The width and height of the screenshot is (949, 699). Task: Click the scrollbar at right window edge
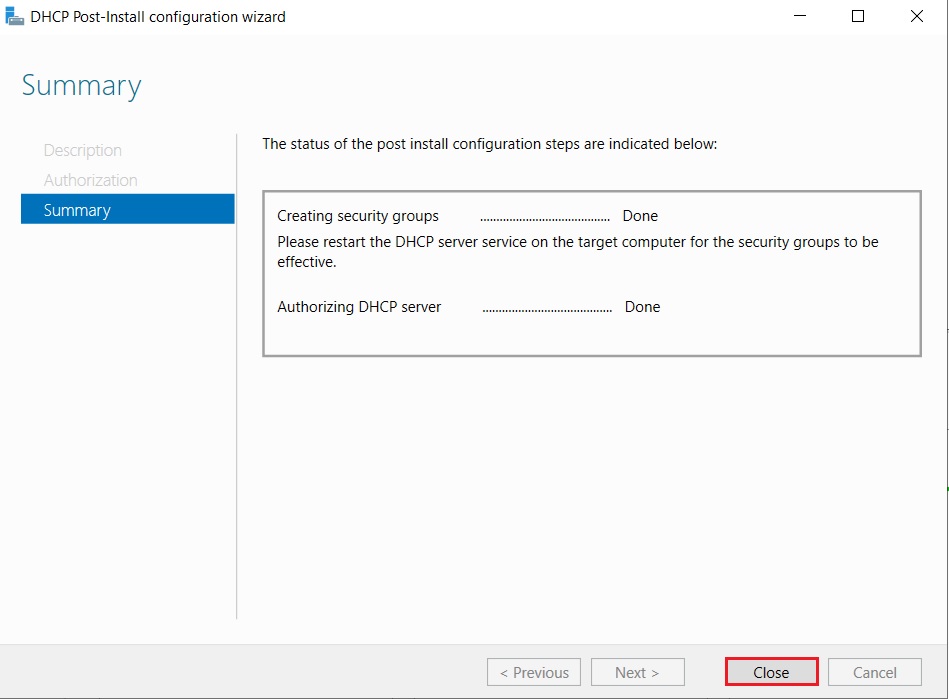(x=944, y=350)
